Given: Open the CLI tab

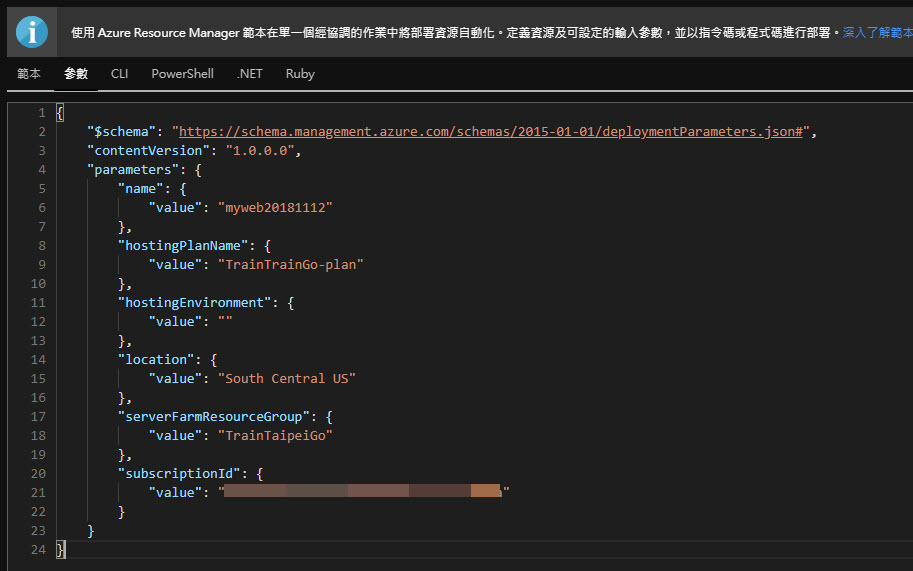Looking at the screenshot, I should (119, 74).
